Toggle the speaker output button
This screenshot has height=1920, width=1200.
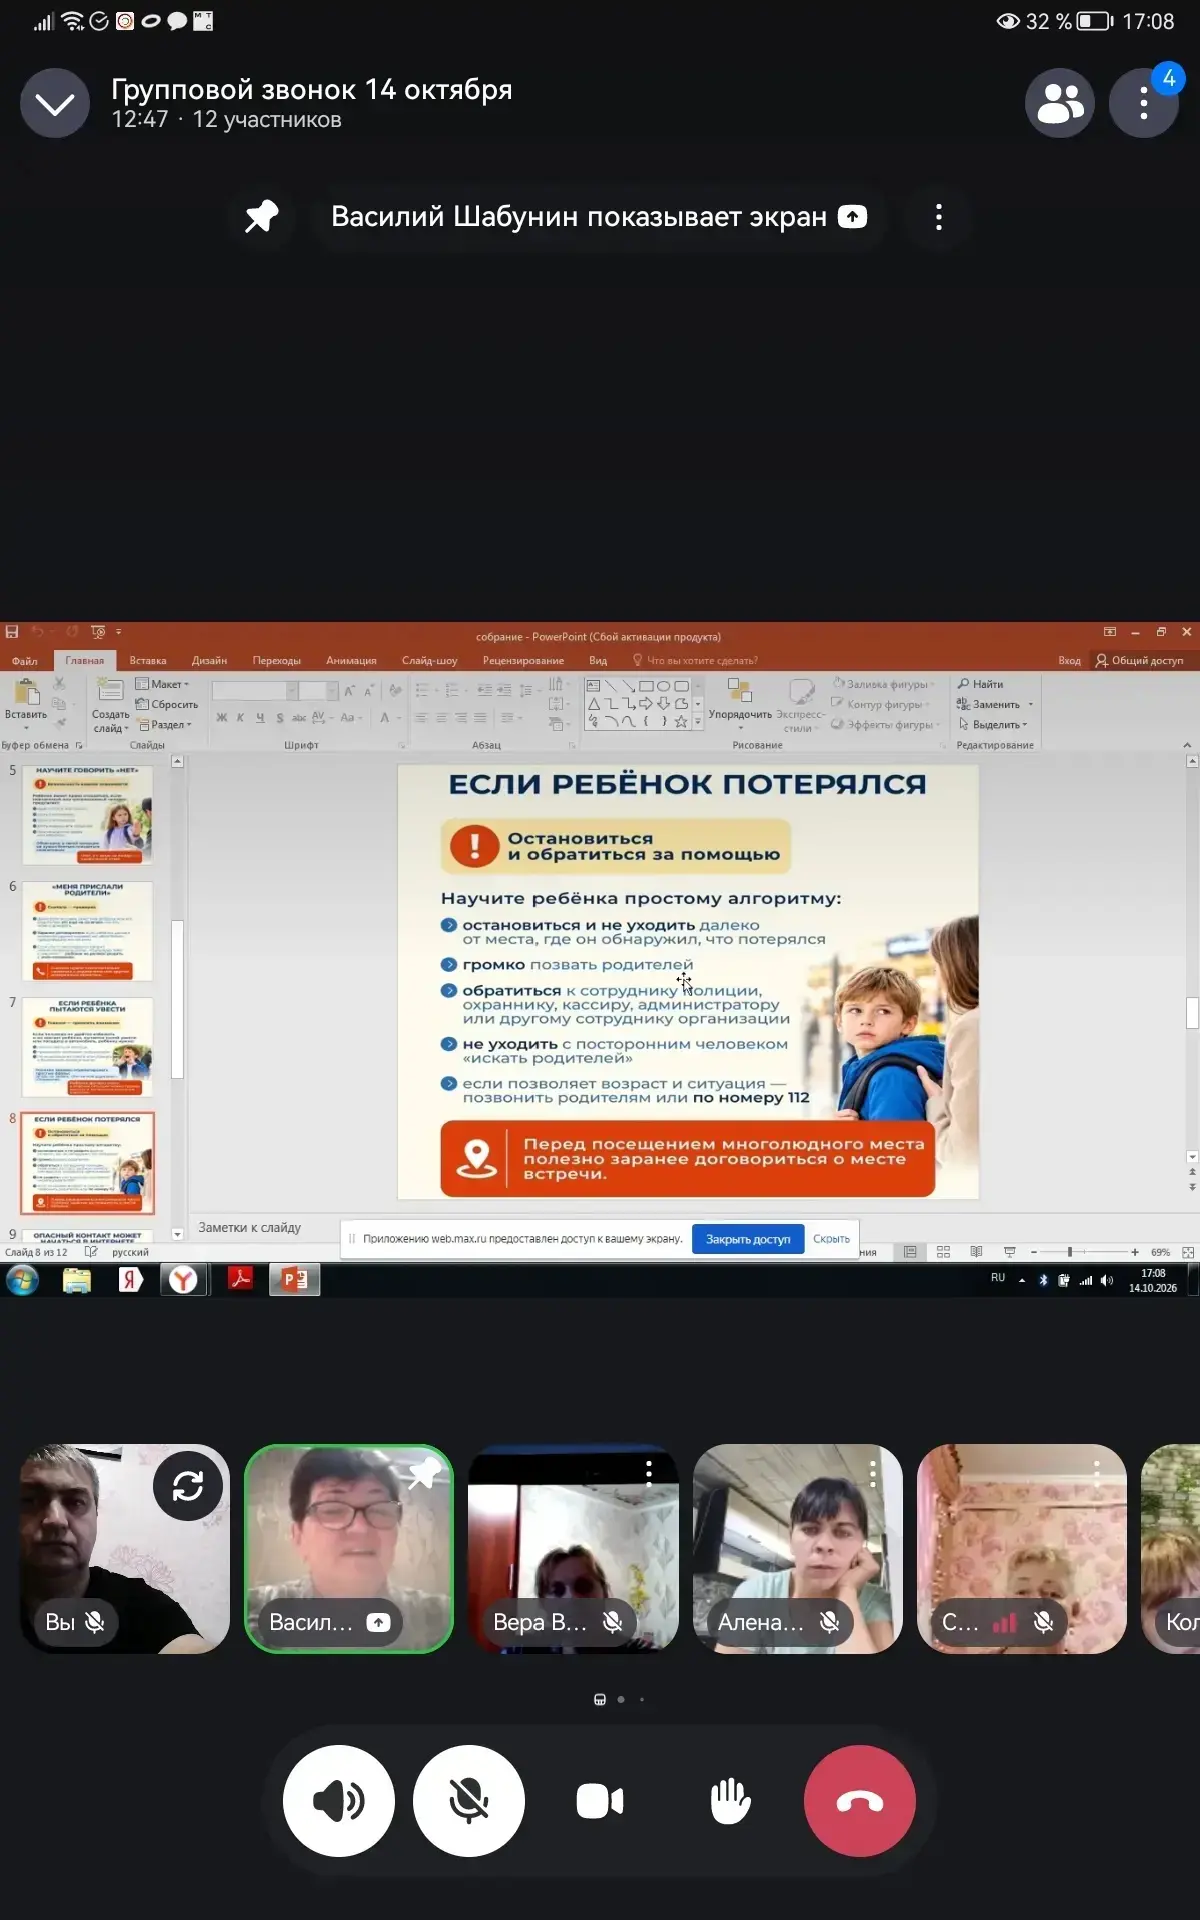coord(339,1801)
